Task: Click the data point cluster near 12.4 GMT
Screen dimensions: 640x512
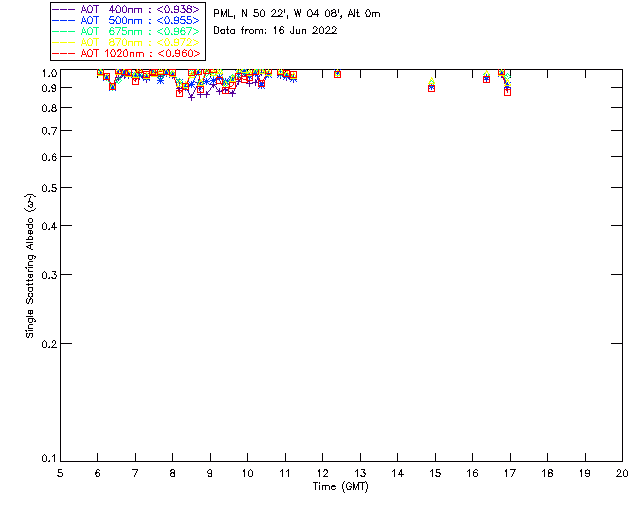Action: 337,74
